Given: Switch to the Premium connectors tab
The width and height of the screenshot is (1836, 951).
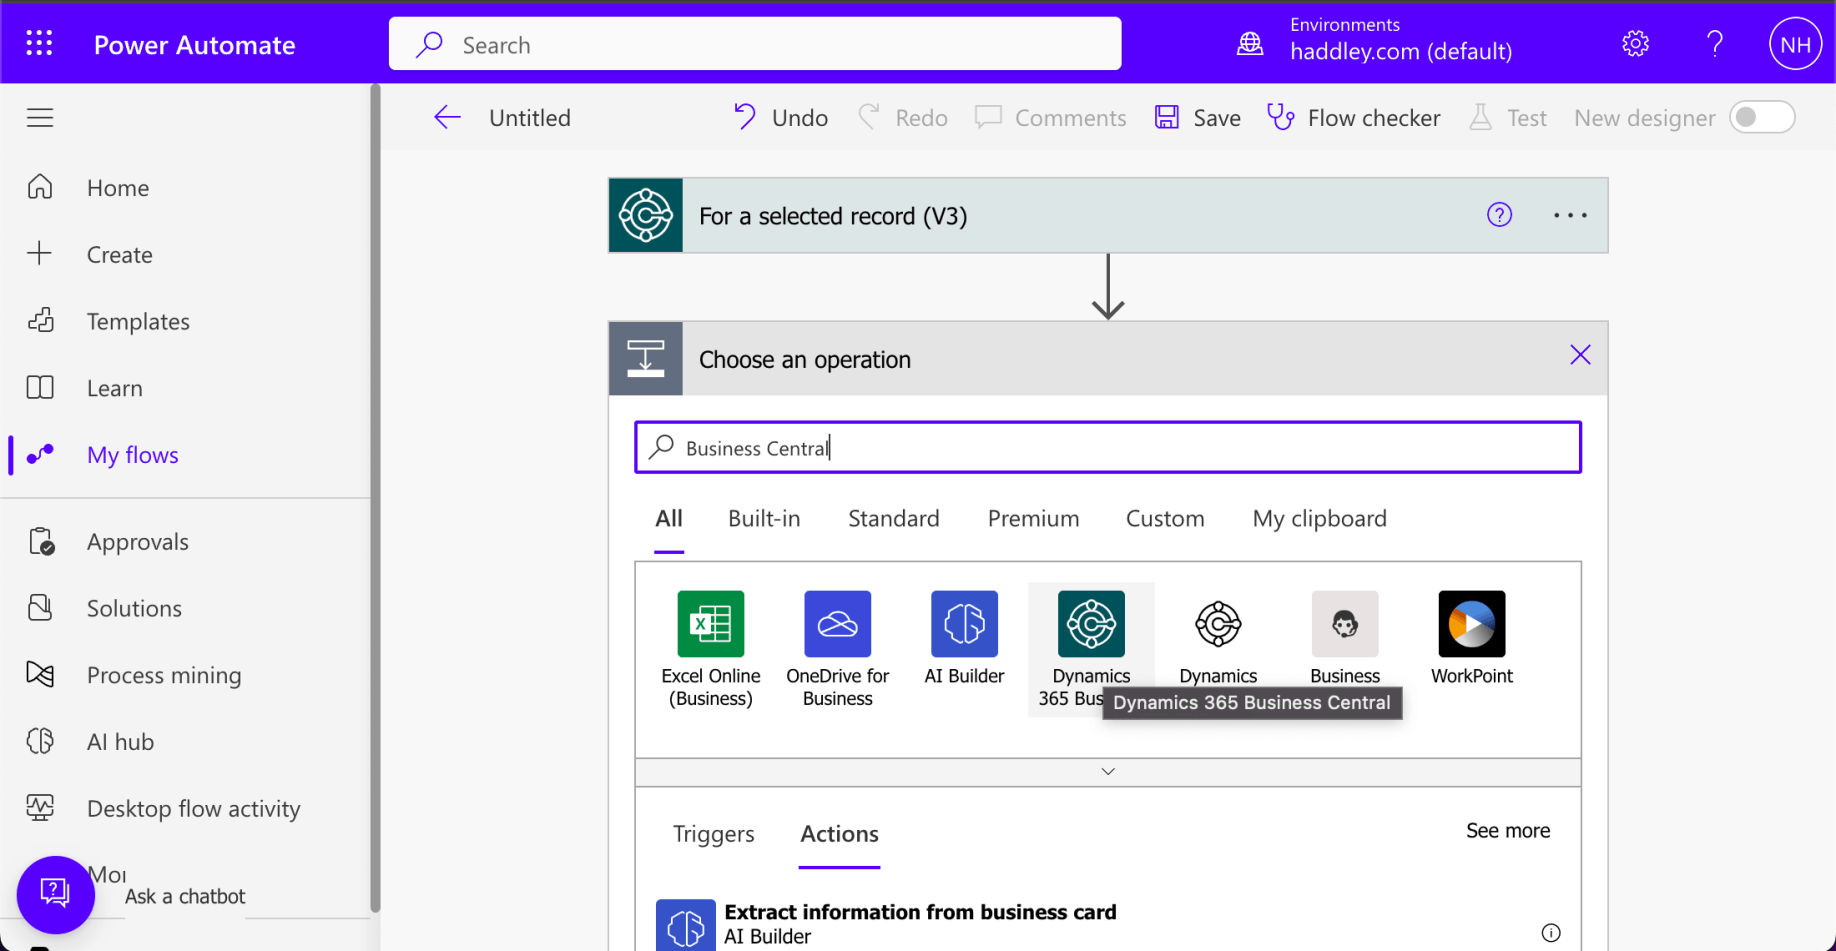Looking at the screenshot, I should click(1033, 518).
